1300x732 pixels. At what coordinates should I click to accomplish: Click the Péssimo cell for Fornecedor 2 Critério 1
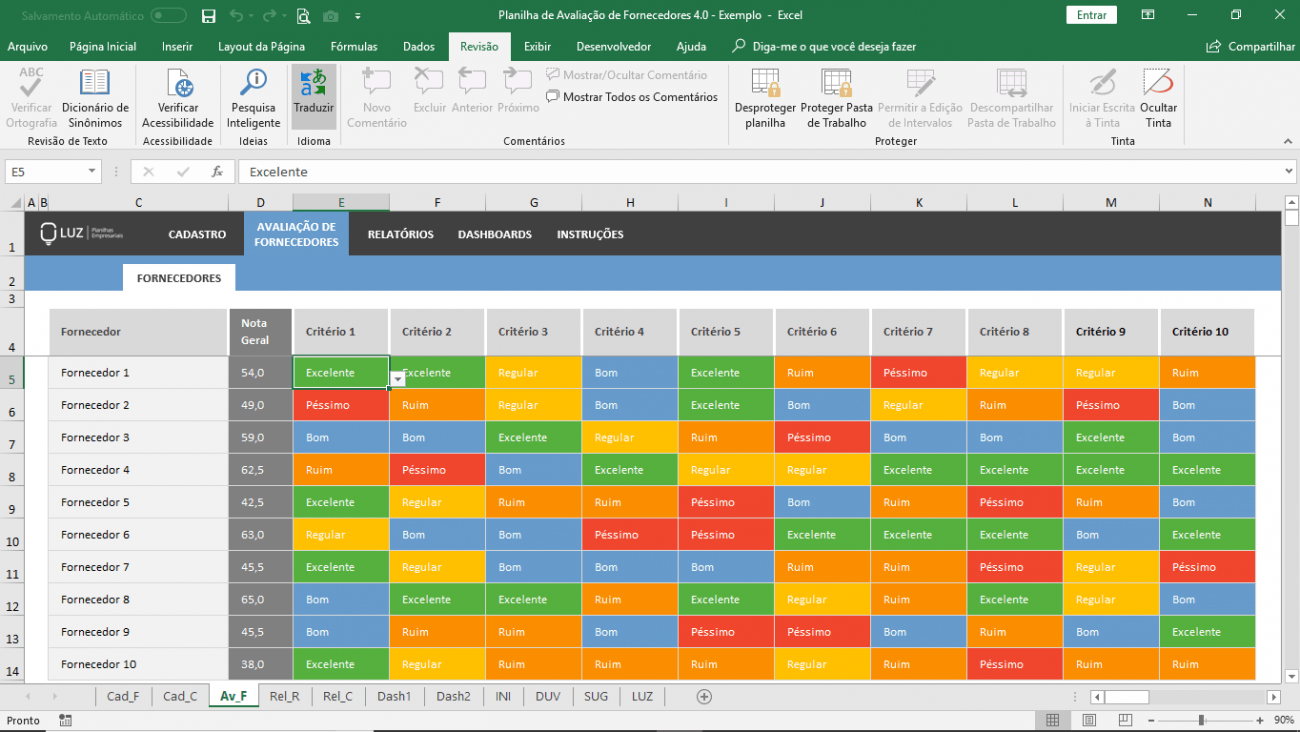click(x=341, y=405)
